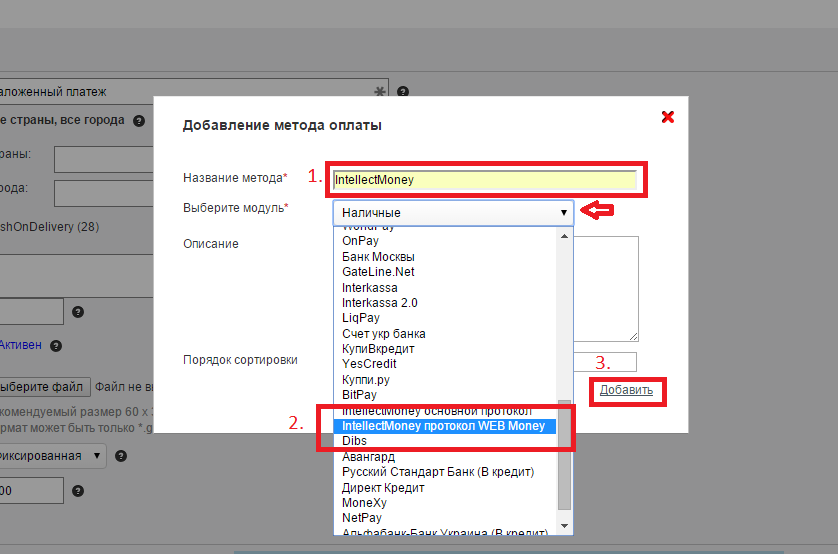
Task: Open the 'Наличные' module dropdown
Action: tap(453, 212)
